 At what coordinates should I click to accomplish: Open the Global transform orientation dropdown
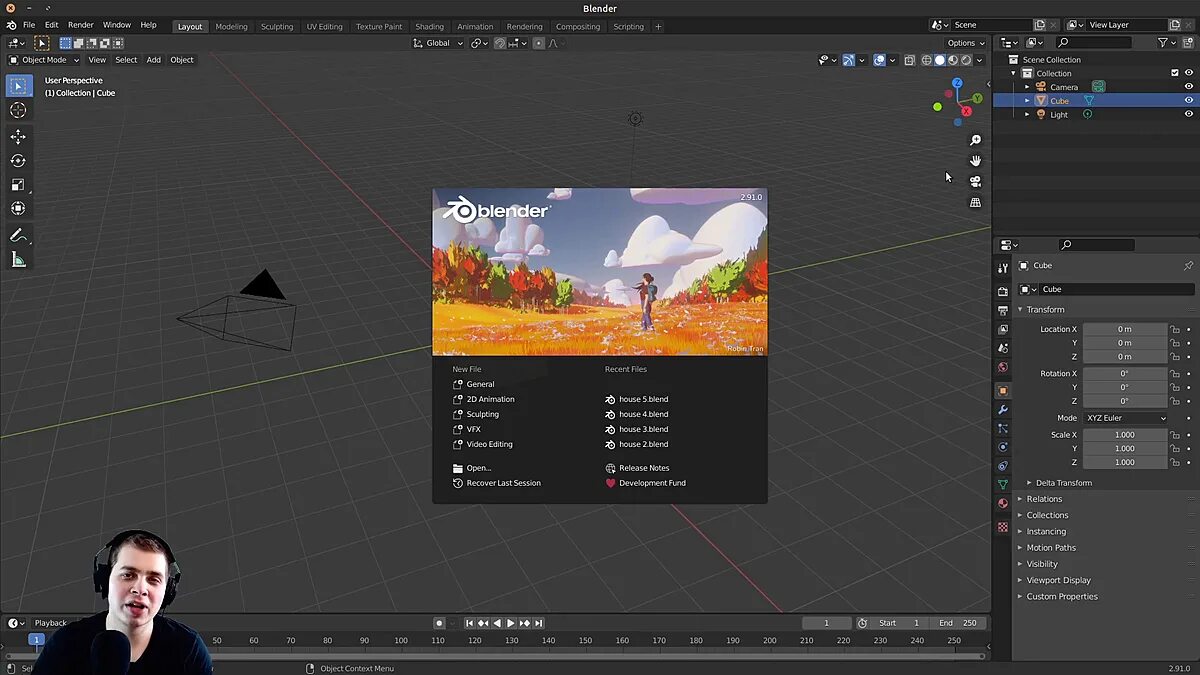pos(439,43)
